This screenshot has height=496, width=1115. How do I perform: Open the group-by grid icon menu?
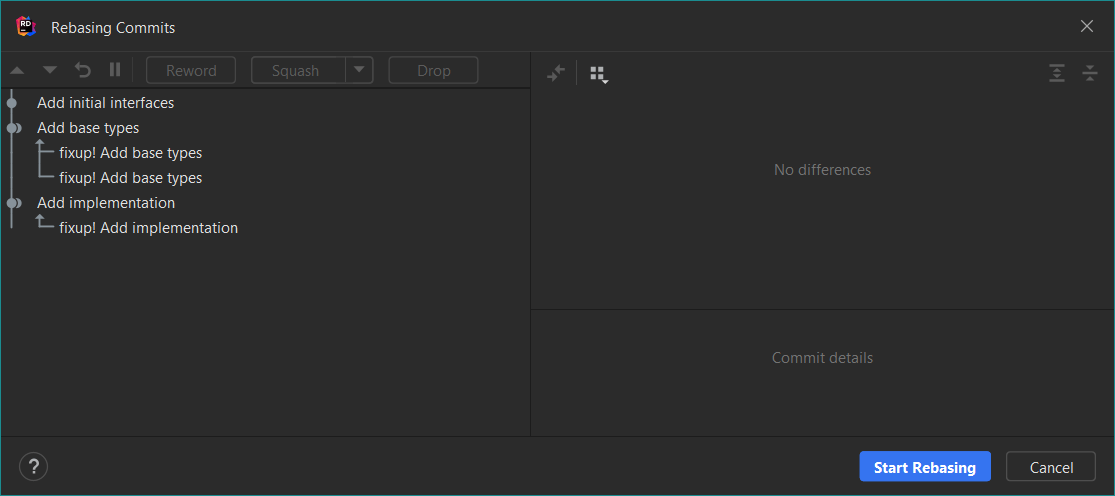pyautogui.click(x=599, y=74)
